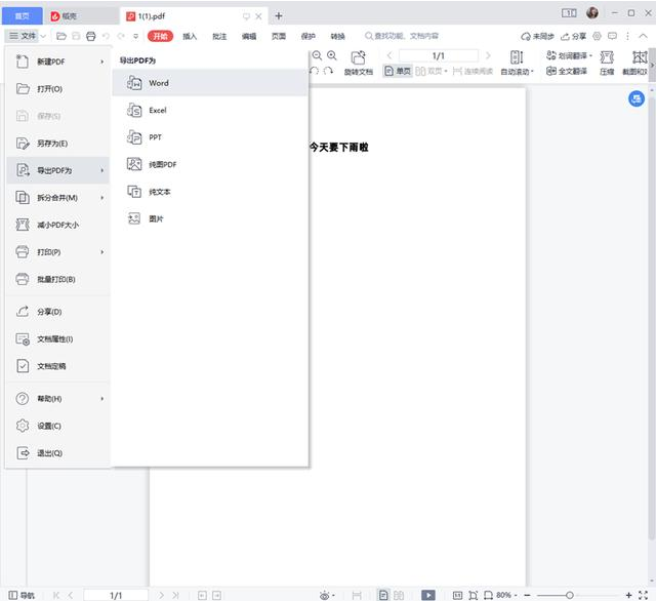The image size is (657, 603).
Task: Click the PPT export icon
Action: tap(134, 137)
